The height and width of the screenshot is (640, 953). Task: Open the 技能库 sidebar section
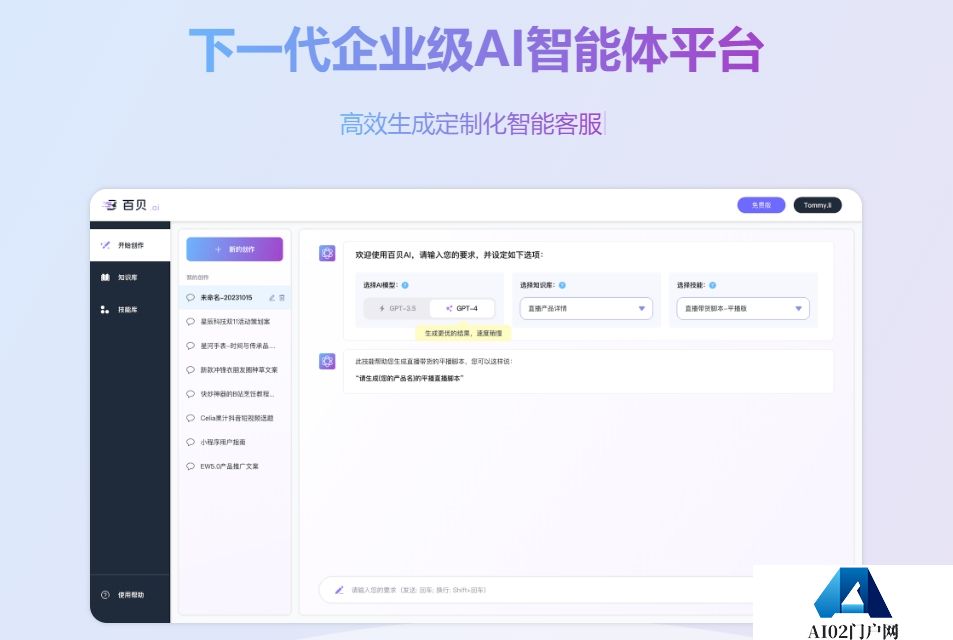coord(130,310)
